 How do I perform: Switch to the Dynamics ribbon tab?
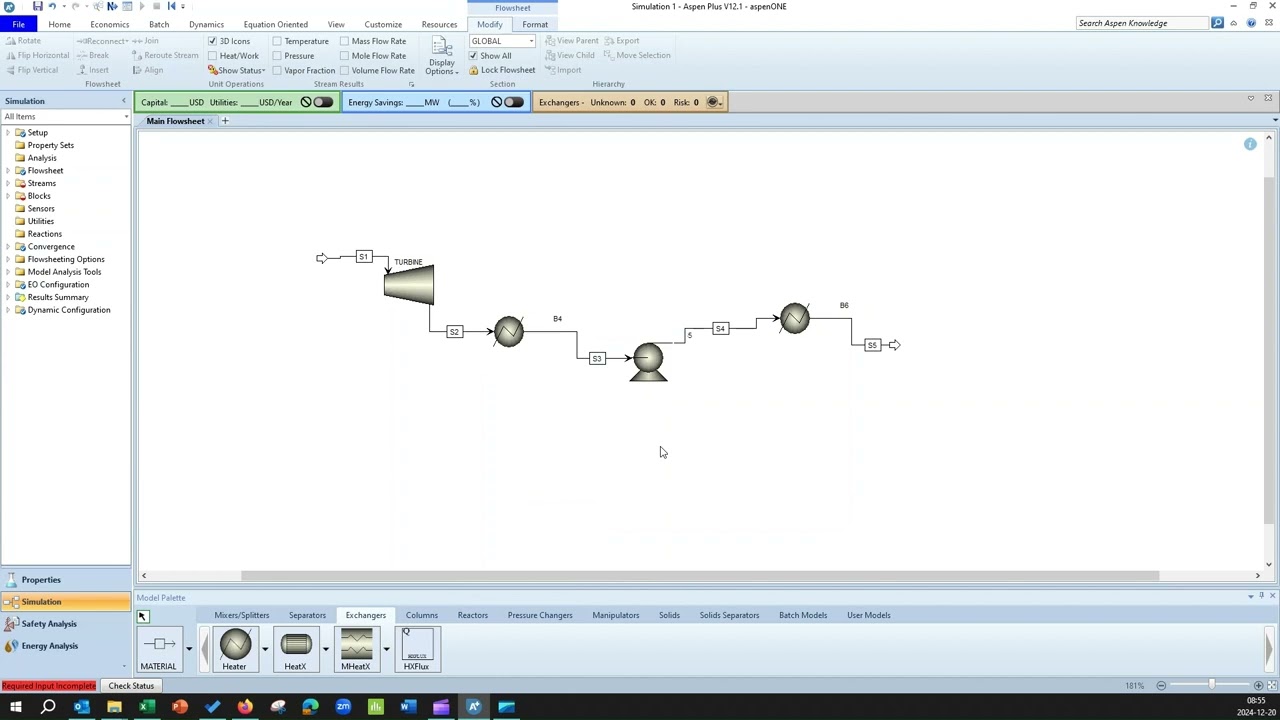206,24
